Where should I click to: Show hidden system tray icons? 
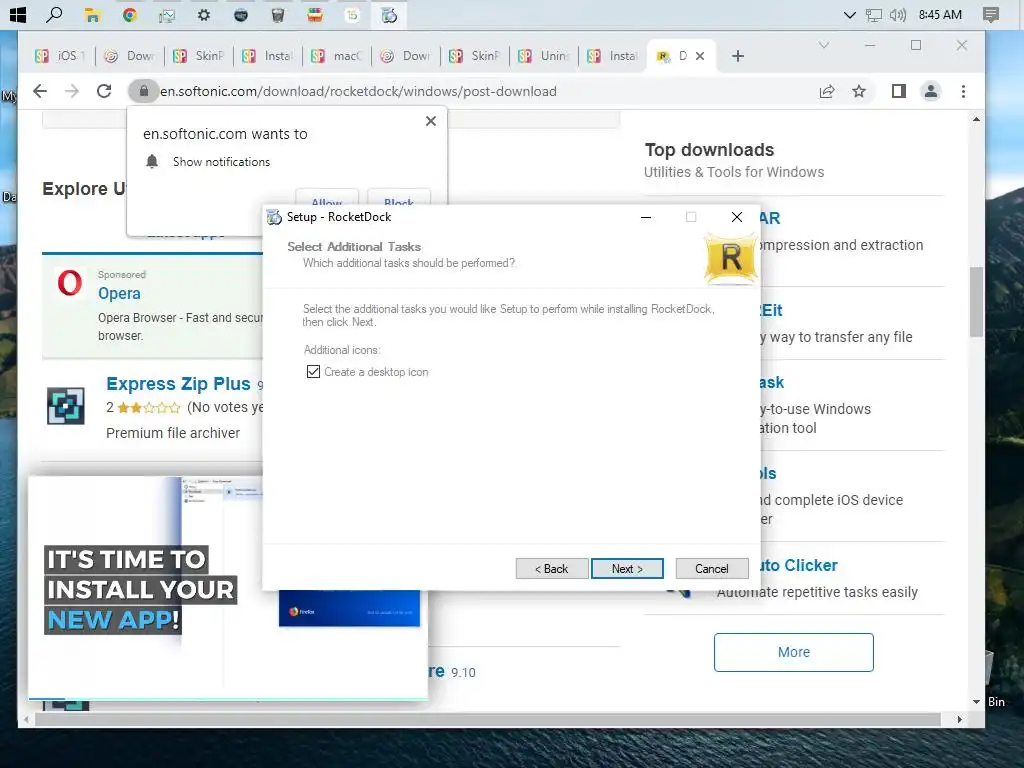pos(849,15)
